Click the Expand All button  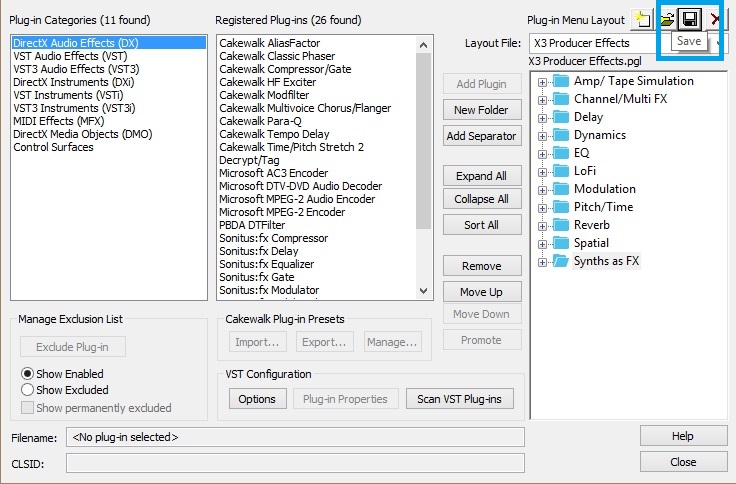482,176
